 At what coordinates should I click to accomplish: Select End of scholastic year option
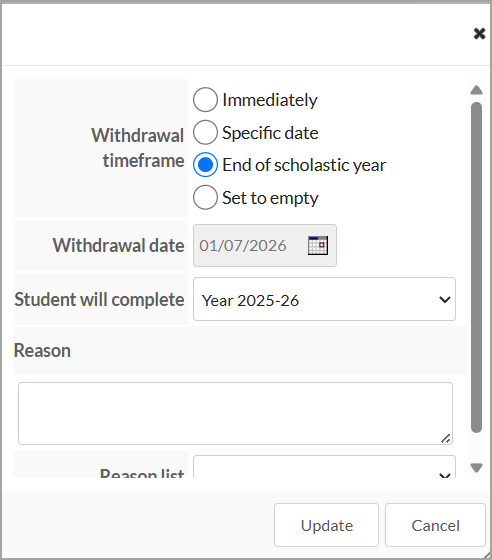(x=205, y=165)
